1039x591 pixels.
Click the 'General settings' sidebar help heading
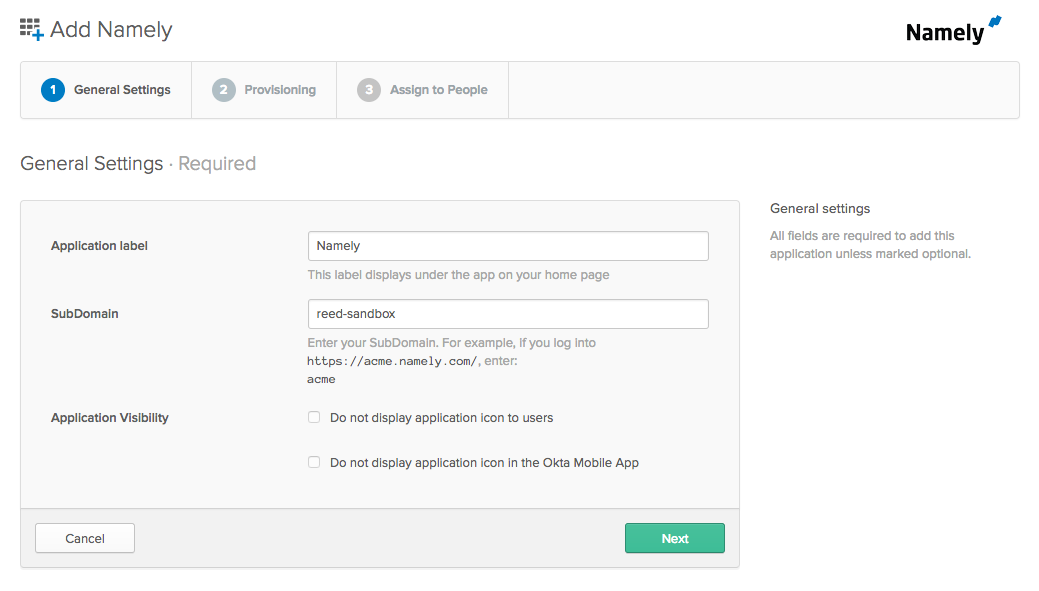click(x=820, y=209)
